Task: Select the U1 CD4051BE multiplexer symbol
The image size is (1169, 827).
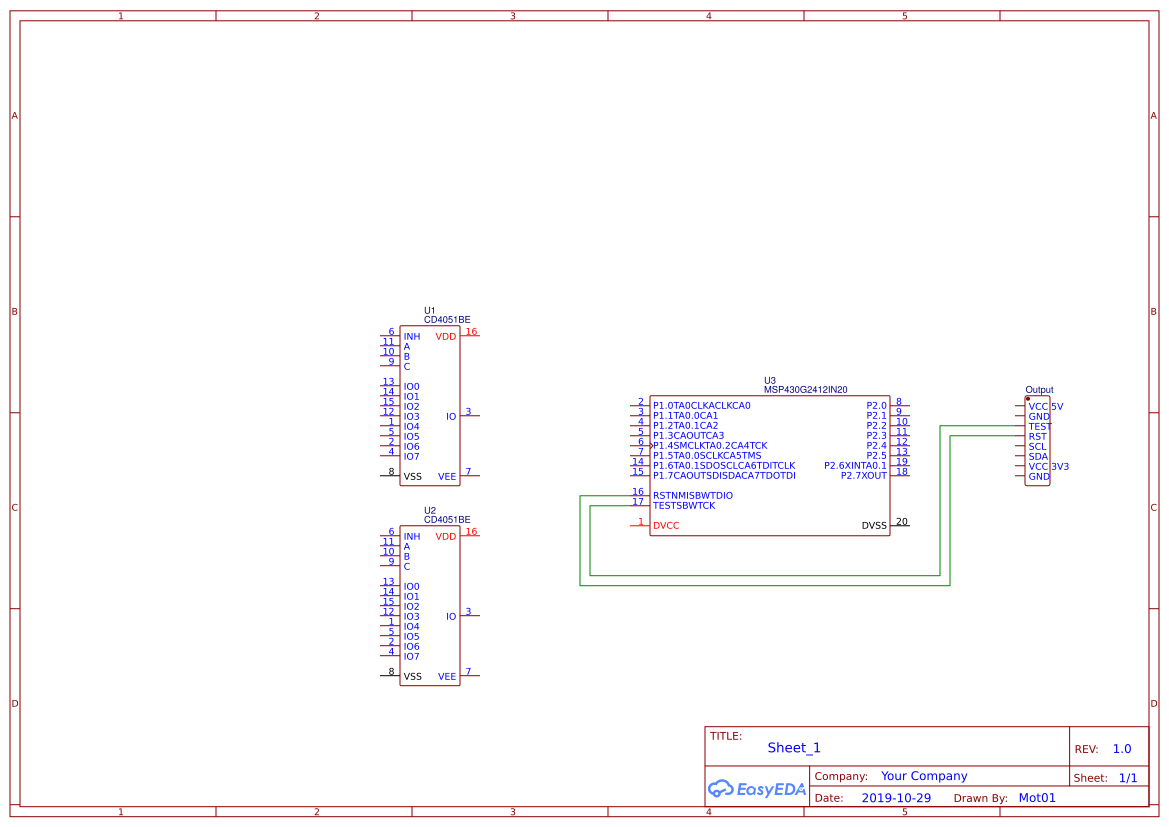Action: (x=430, y=405)
